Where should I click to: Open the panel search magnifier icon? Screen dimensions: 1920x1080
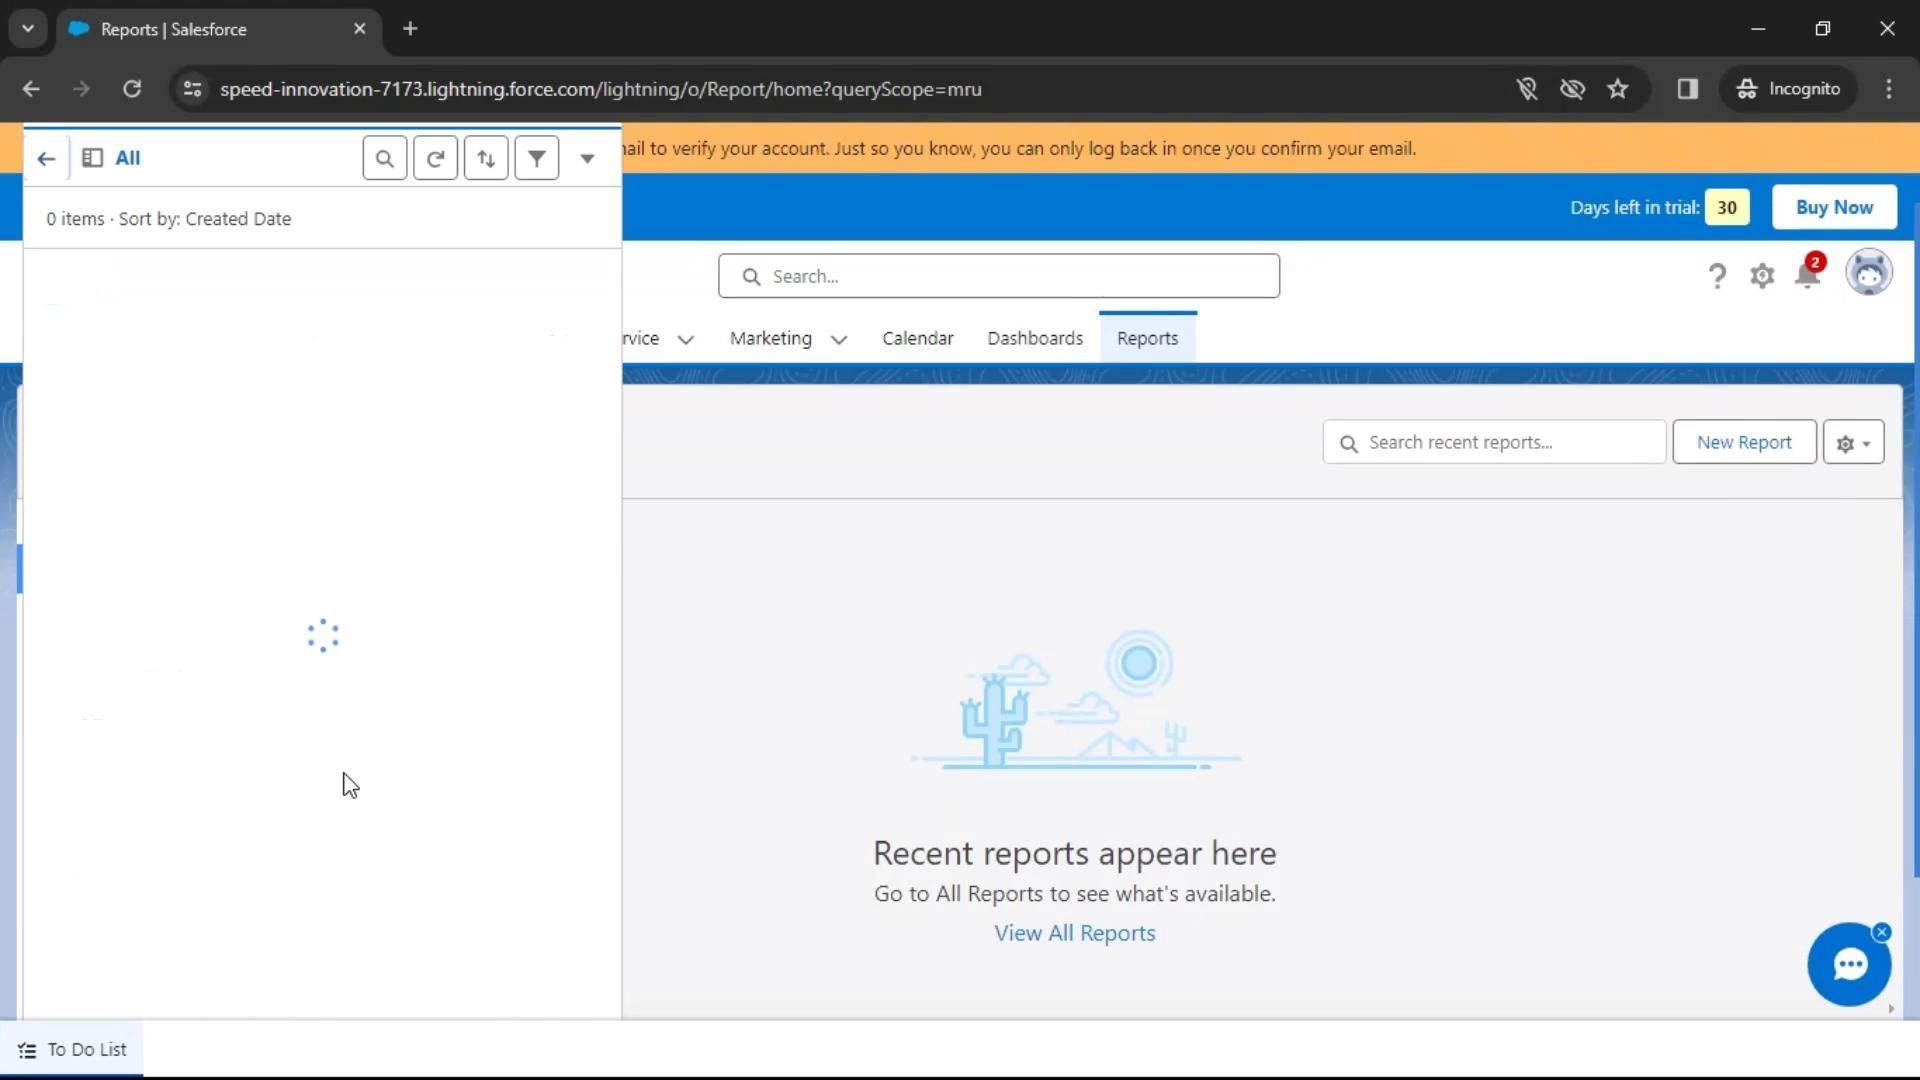(385, 159)
